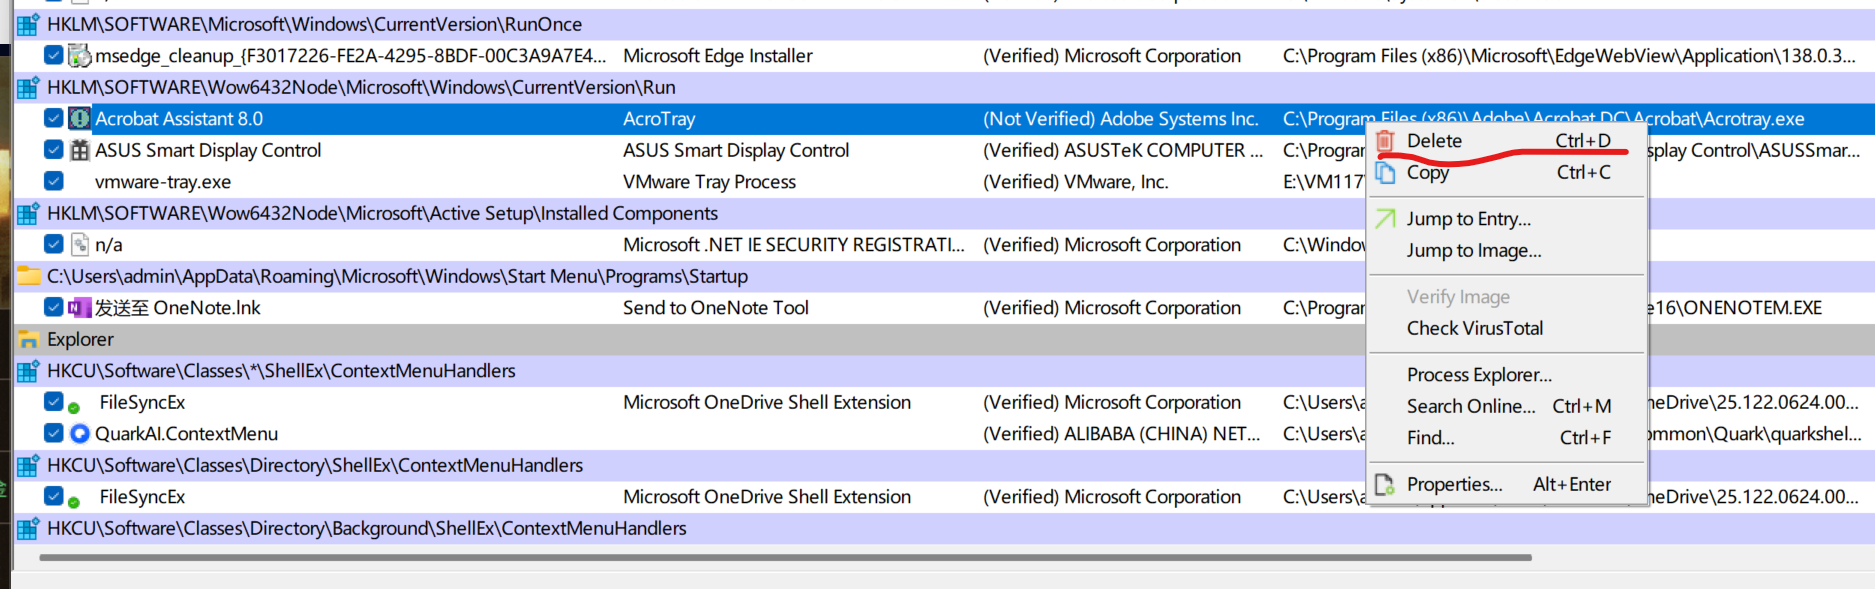Click registry icon beside the RunOnce key
1875x589 pixels.
coord(28,24)
